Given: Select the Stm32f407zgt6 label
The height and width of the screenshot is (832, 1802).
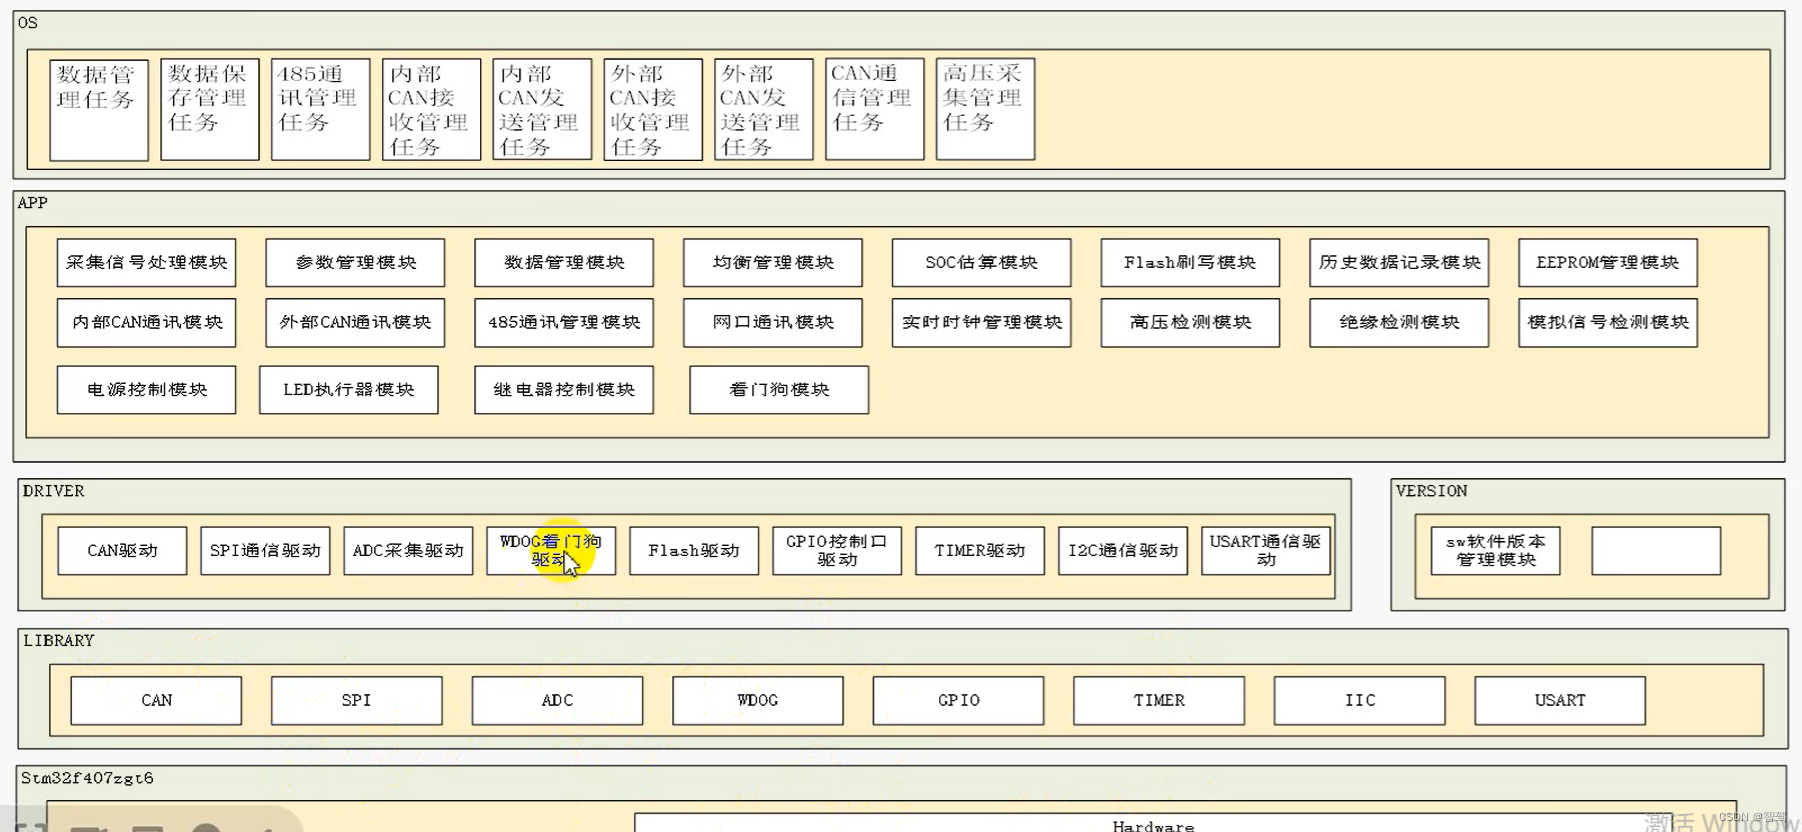Looking at the screenshot, I should [x=88, y=778].
